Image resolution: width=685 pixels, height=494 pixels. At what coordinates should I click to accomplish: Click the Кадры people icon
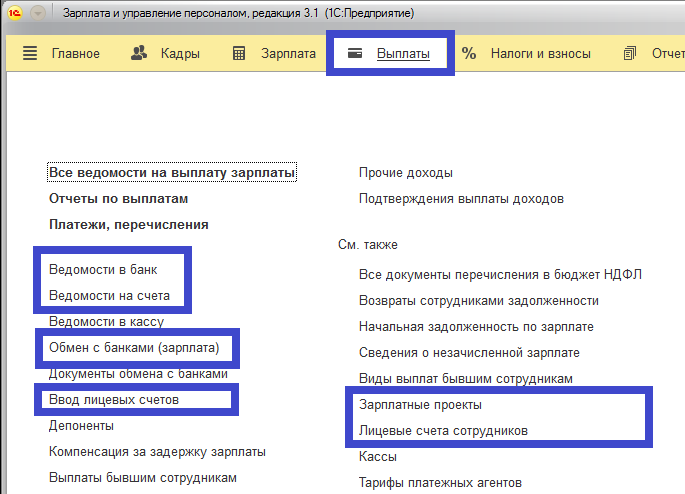pyautogui.click(x=139, y=53)
